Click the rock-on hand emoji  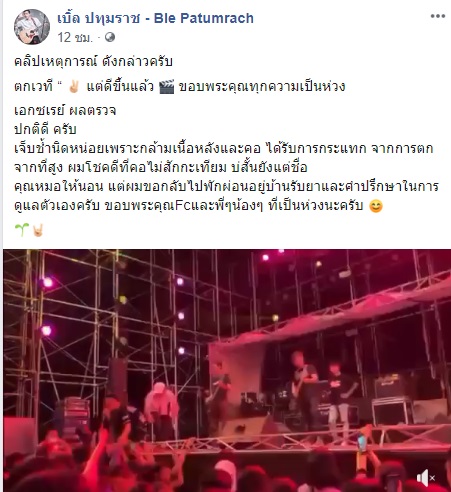pyautogui.click(x=38, y=230)
